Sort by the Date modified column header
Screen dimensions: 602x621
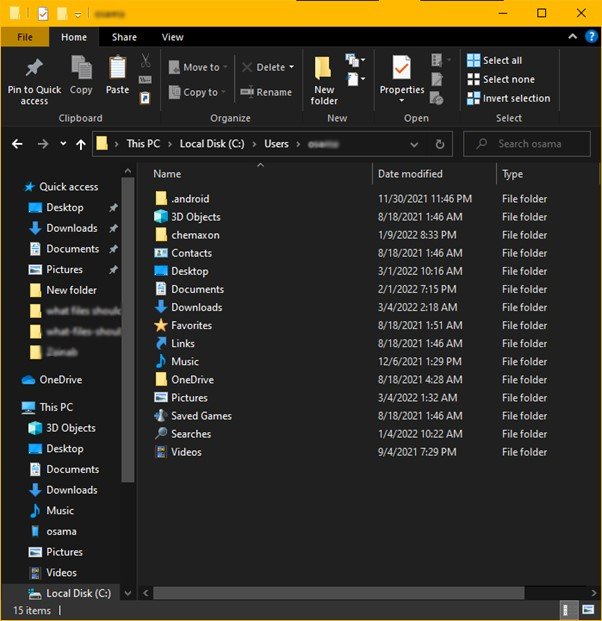point(410,174)
